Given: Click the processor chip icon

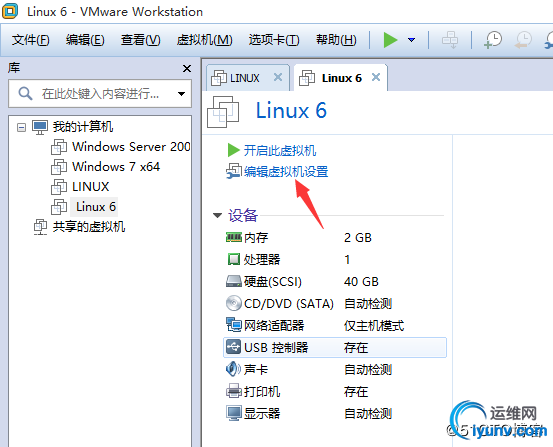Looking at the screenshot, I should tap(233, 259).
